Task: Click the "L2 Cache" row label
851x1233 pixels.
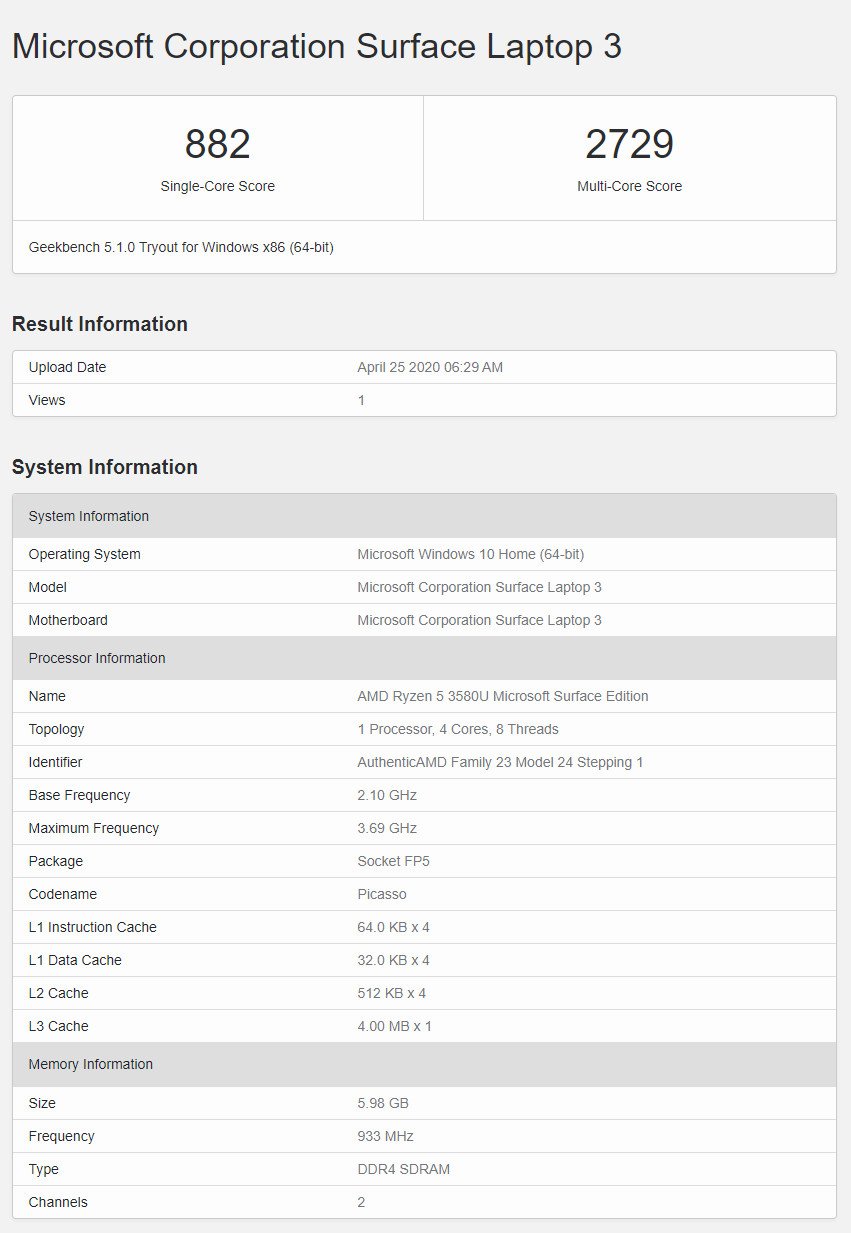Action: tap(59, 993)
